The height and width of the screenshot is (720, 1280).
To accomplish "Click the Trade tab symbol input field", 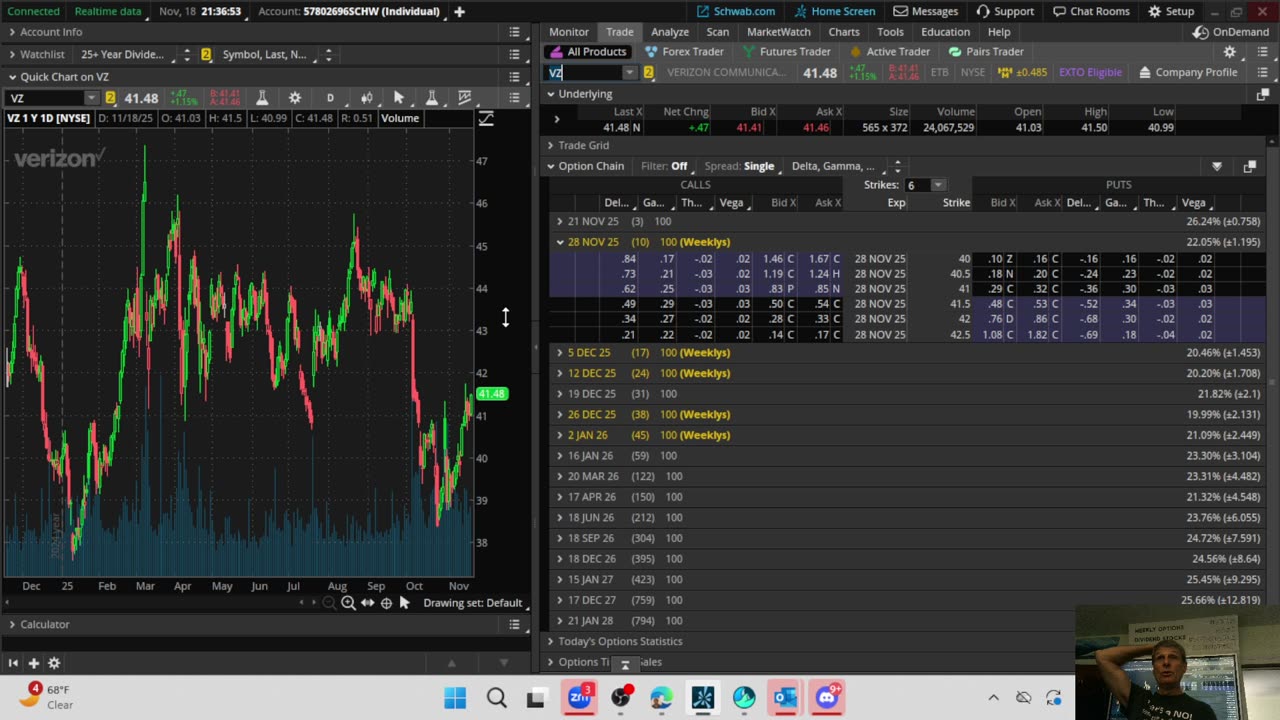I will [585, 73].
